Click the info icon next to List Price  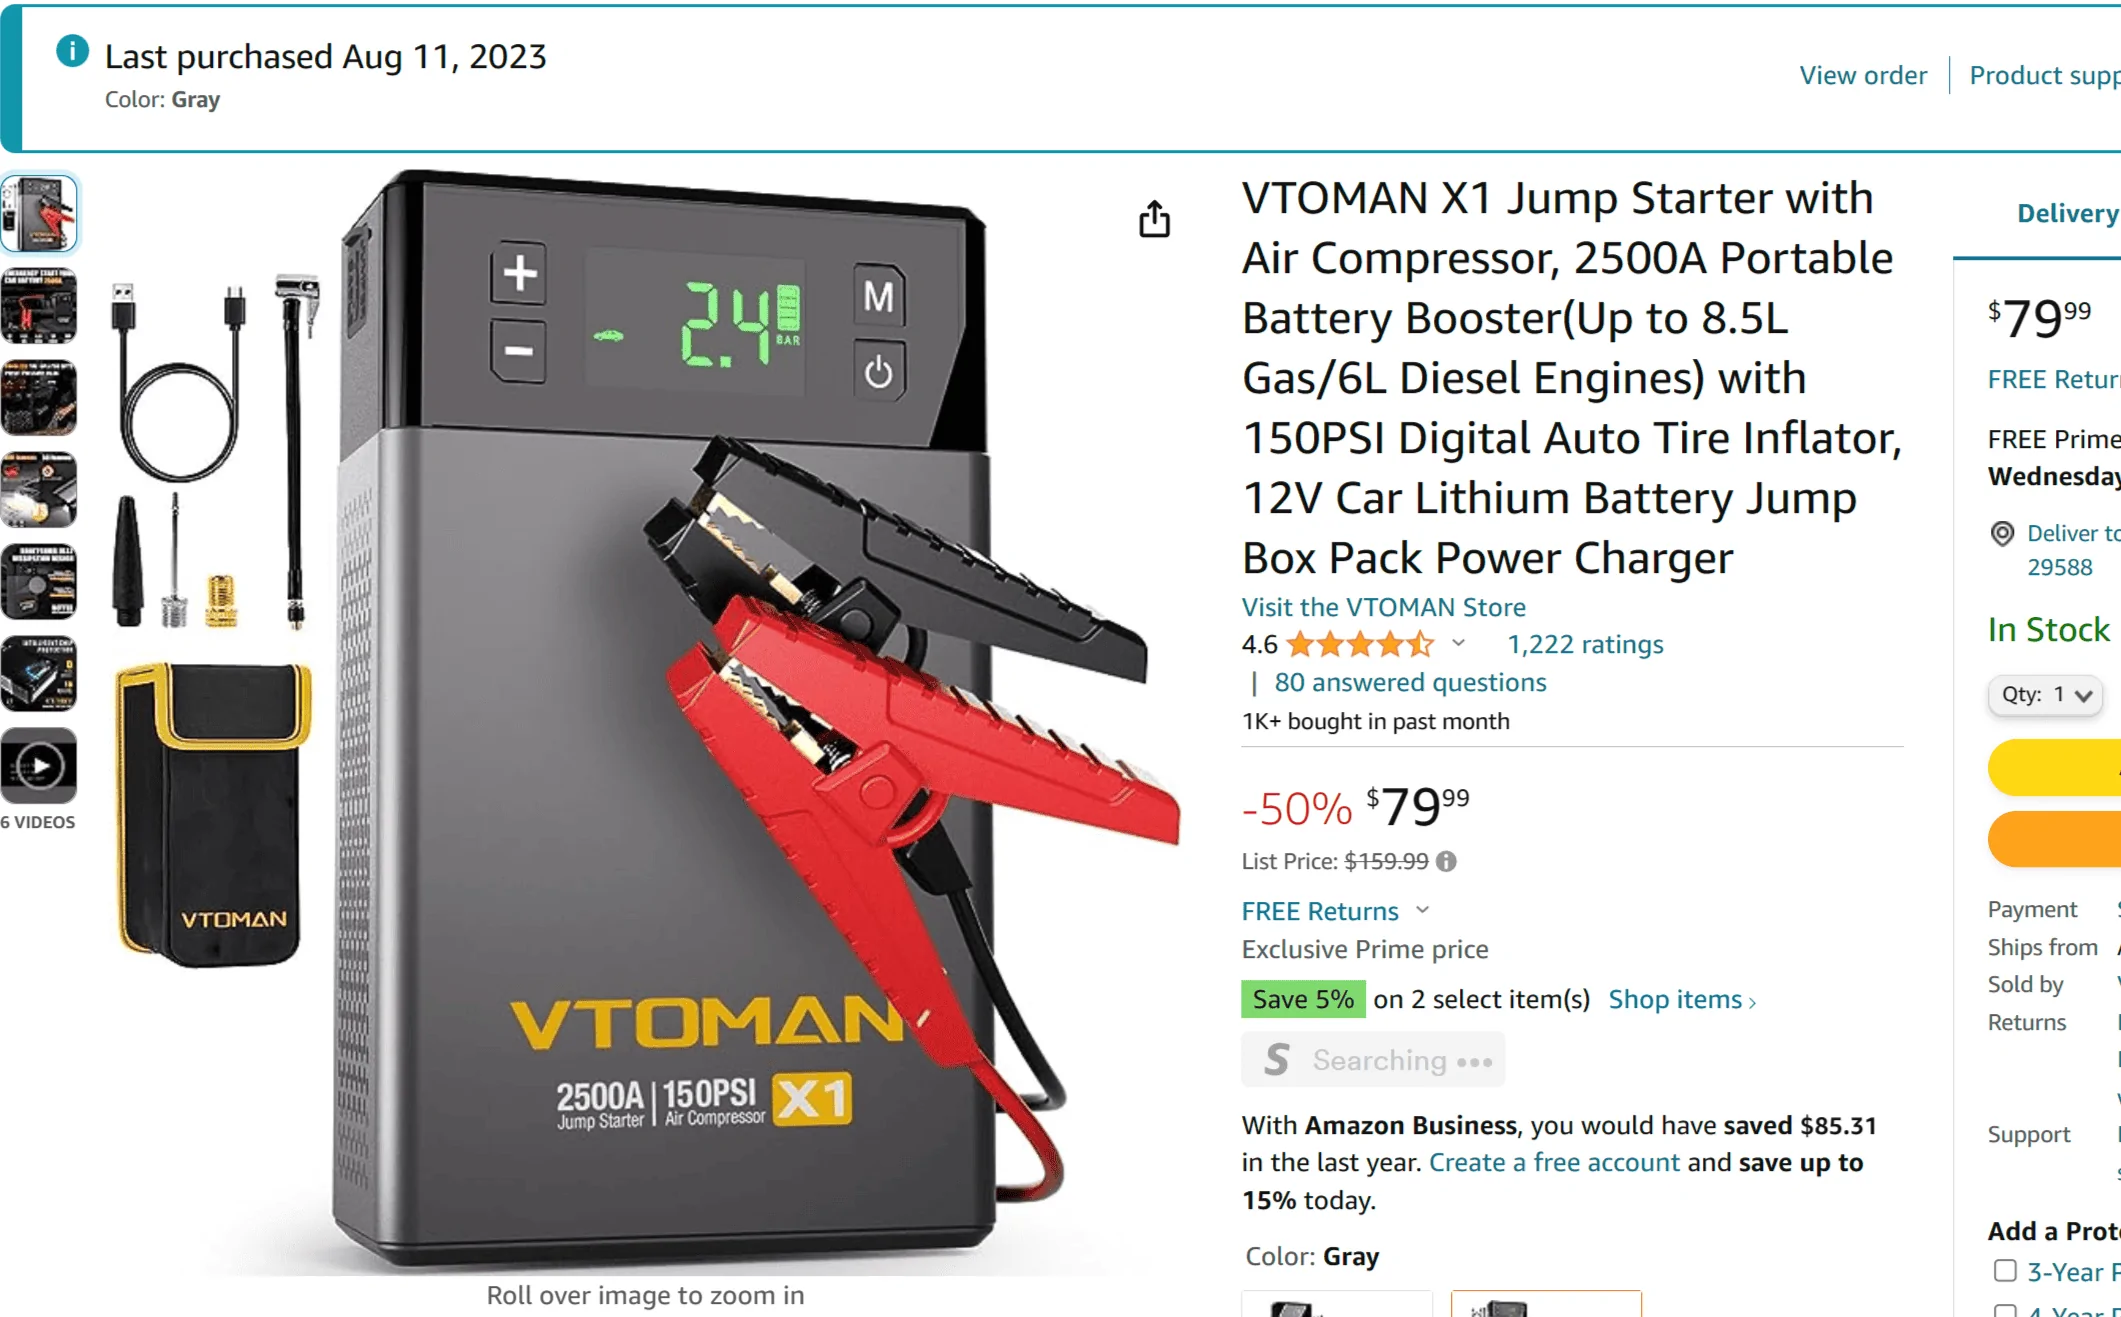(x=1446, y=861)
